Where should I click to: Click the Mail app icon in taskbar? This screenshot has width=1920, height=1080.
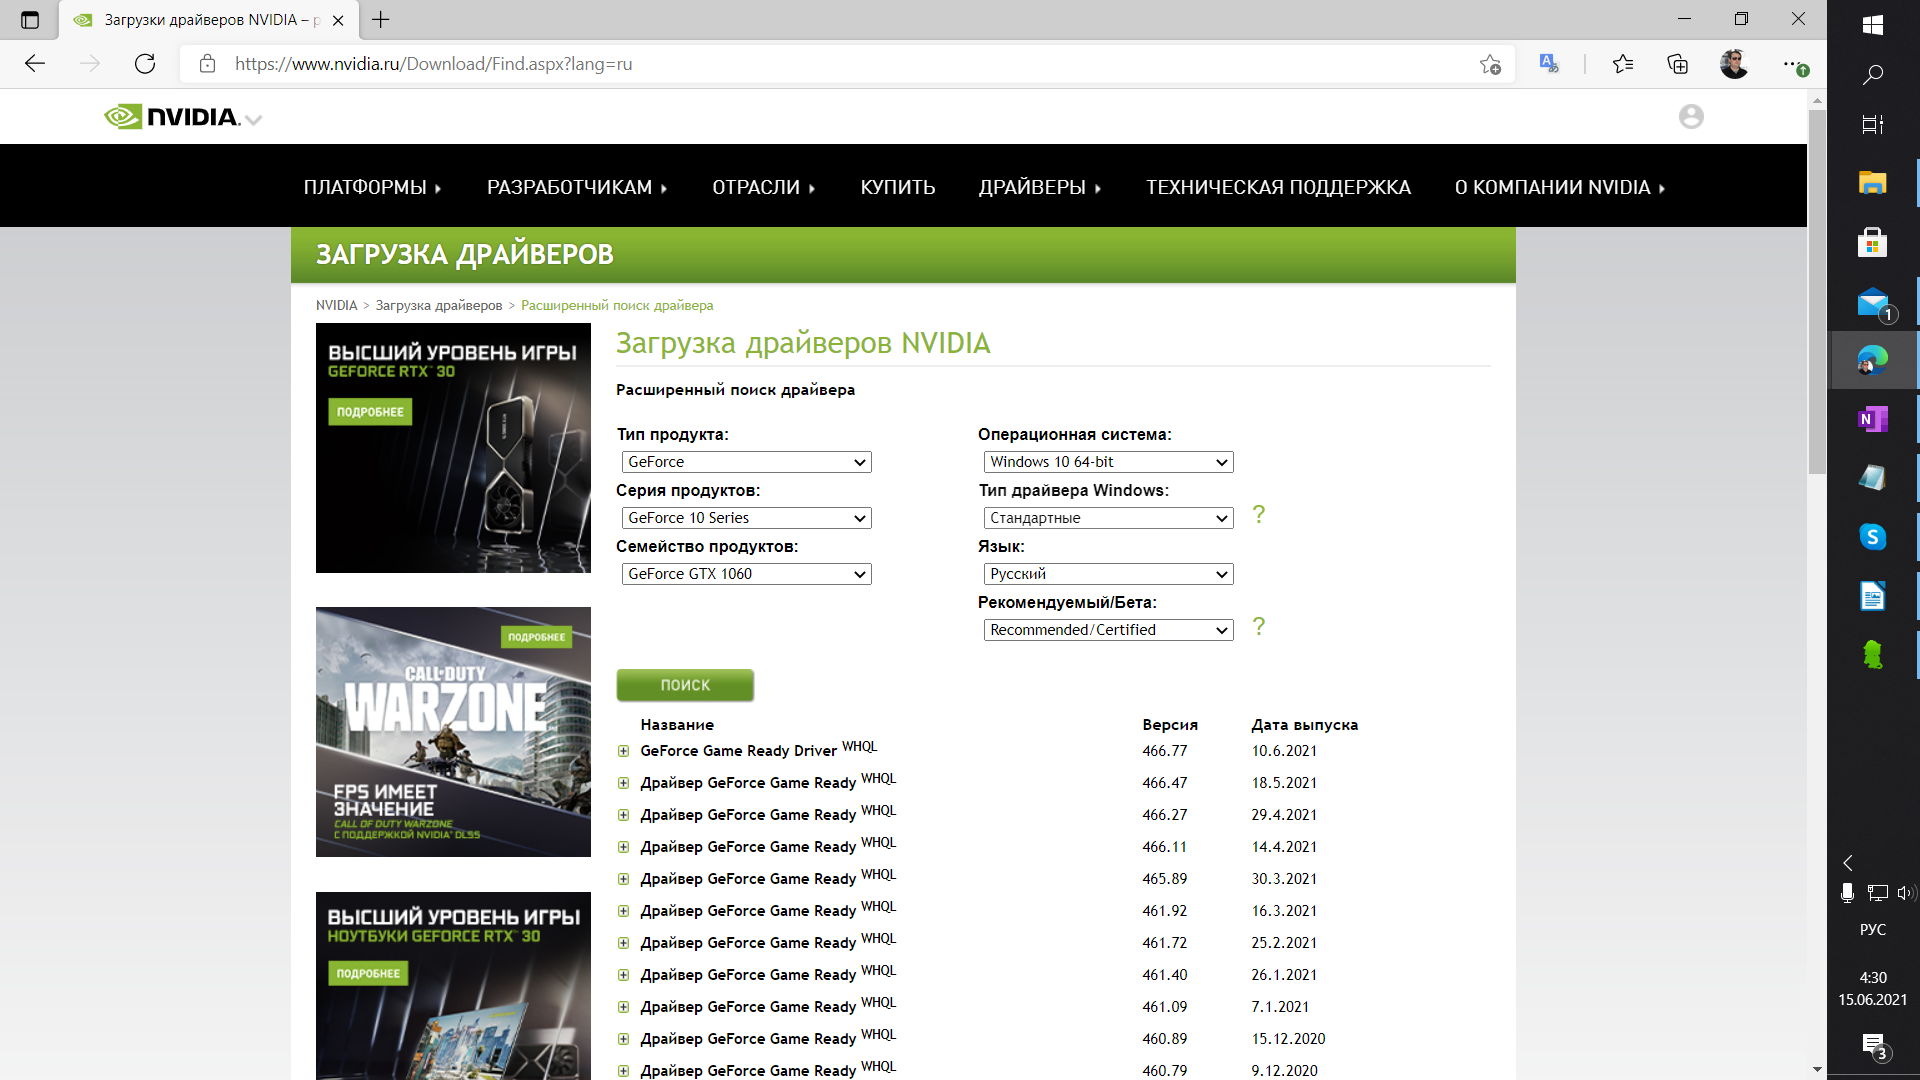click(x=1871, y=301)
